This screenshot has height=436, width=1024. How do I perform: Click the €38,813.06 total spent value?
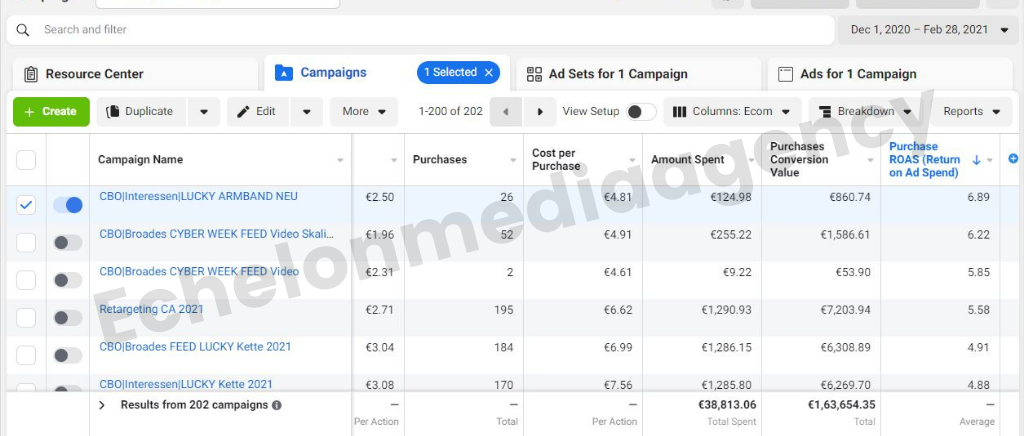point(727,405)
